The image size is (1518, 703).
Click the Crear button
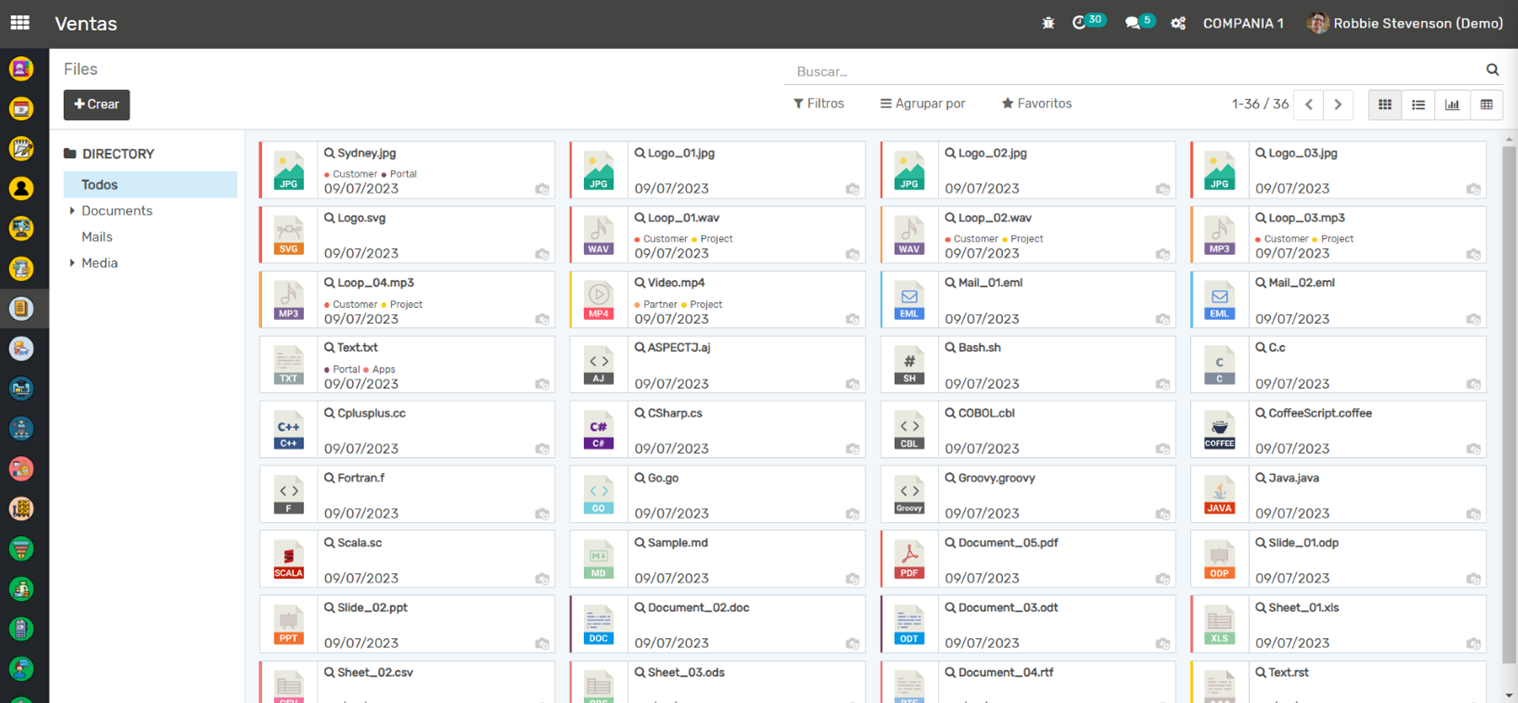click(97, 105)
